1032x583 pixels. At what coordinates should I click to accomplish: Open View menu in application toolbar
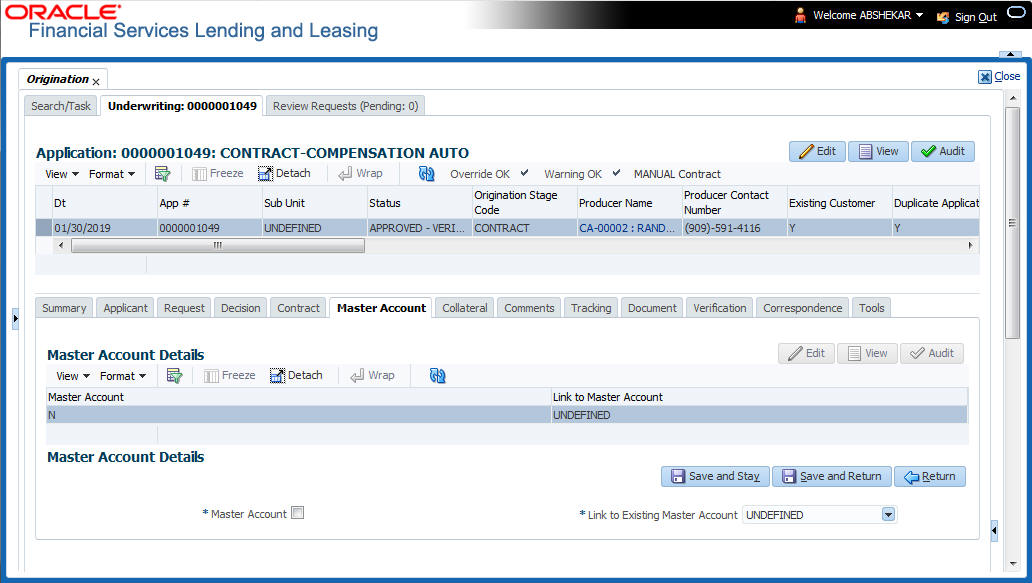(62, 174)
